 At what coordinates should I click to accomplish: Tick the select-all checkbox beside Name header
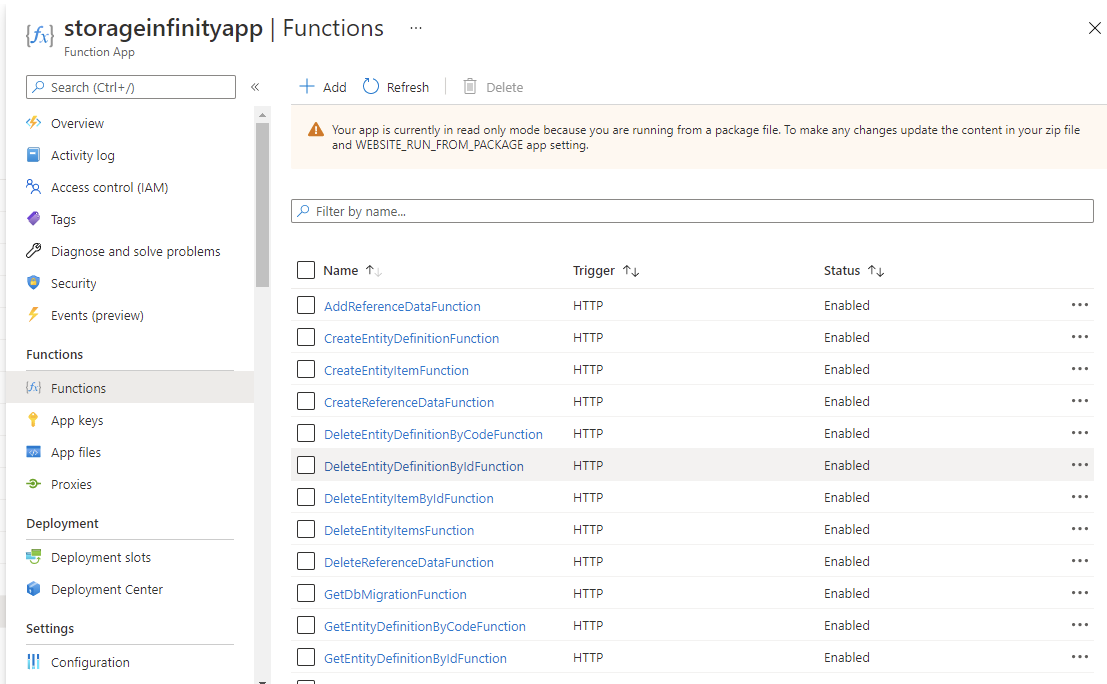pos(306,270)
